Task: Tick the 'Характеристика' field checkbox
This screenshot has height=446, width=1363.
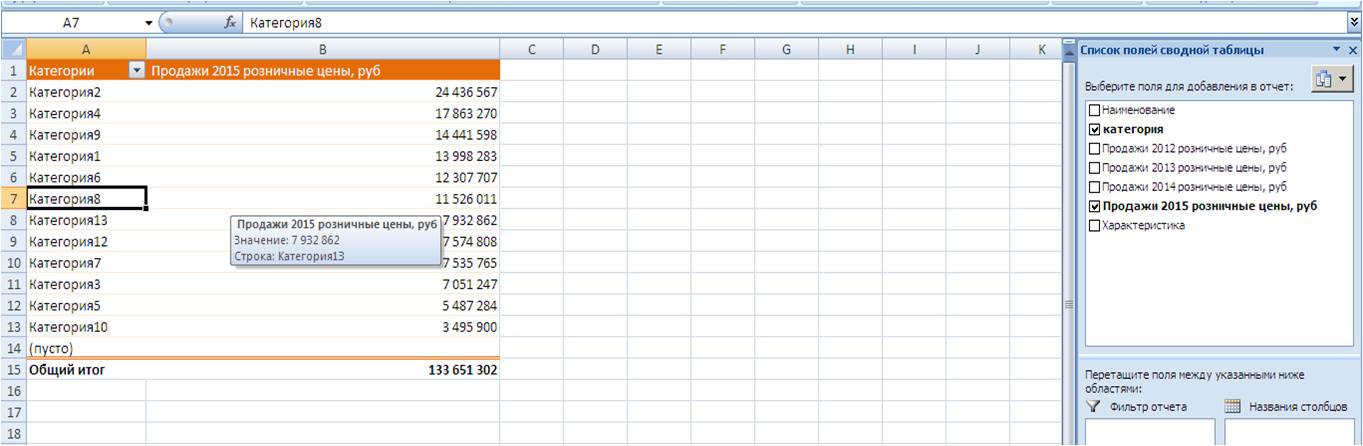Action: click(1094, 226)
